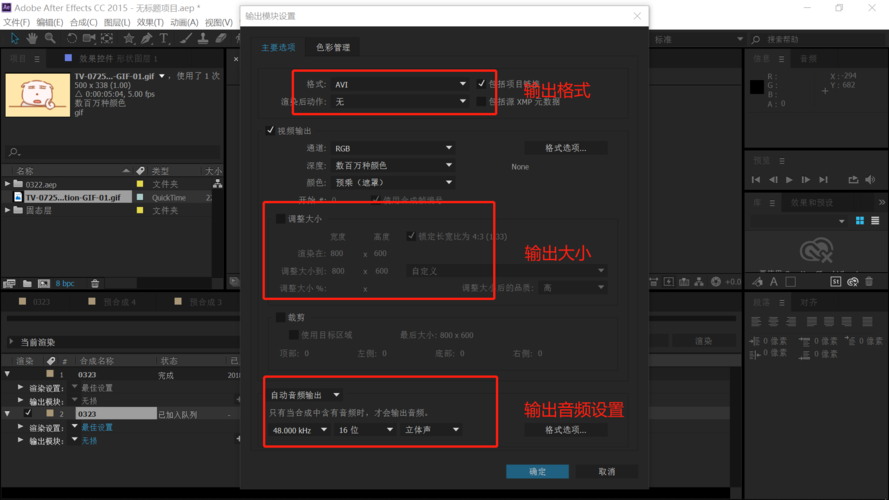
Task: Switch effects panel to grid view
Action: 860,221
